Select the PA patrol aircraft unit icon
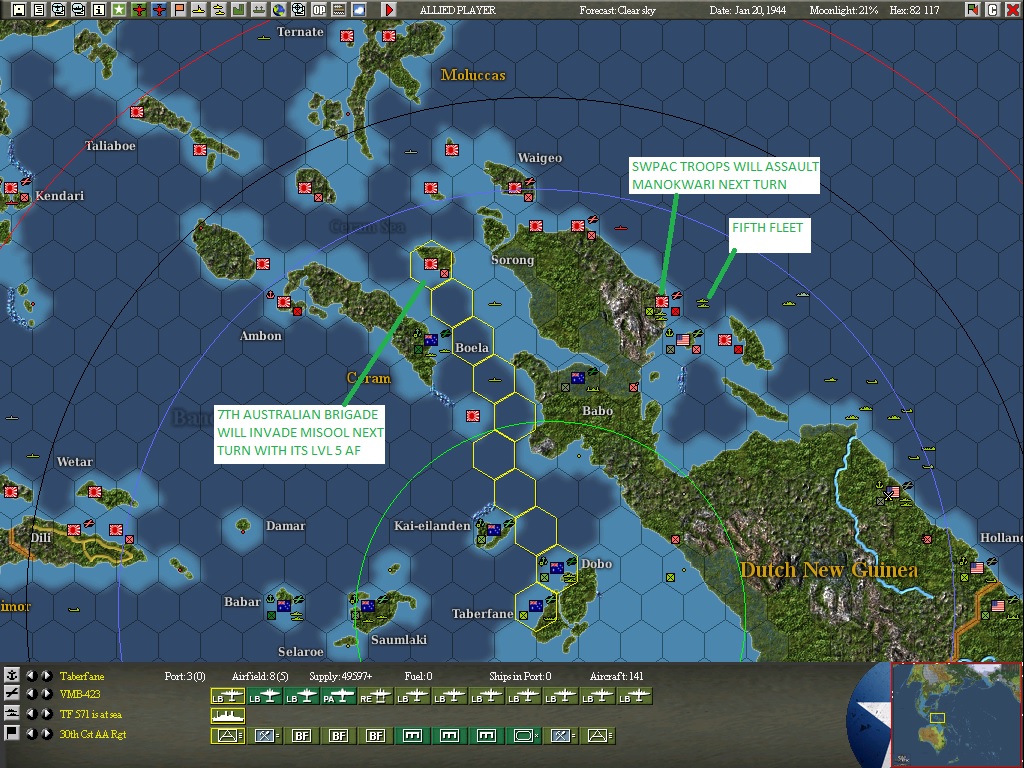This screenshot has width=1032, height=768. point(338,696)
